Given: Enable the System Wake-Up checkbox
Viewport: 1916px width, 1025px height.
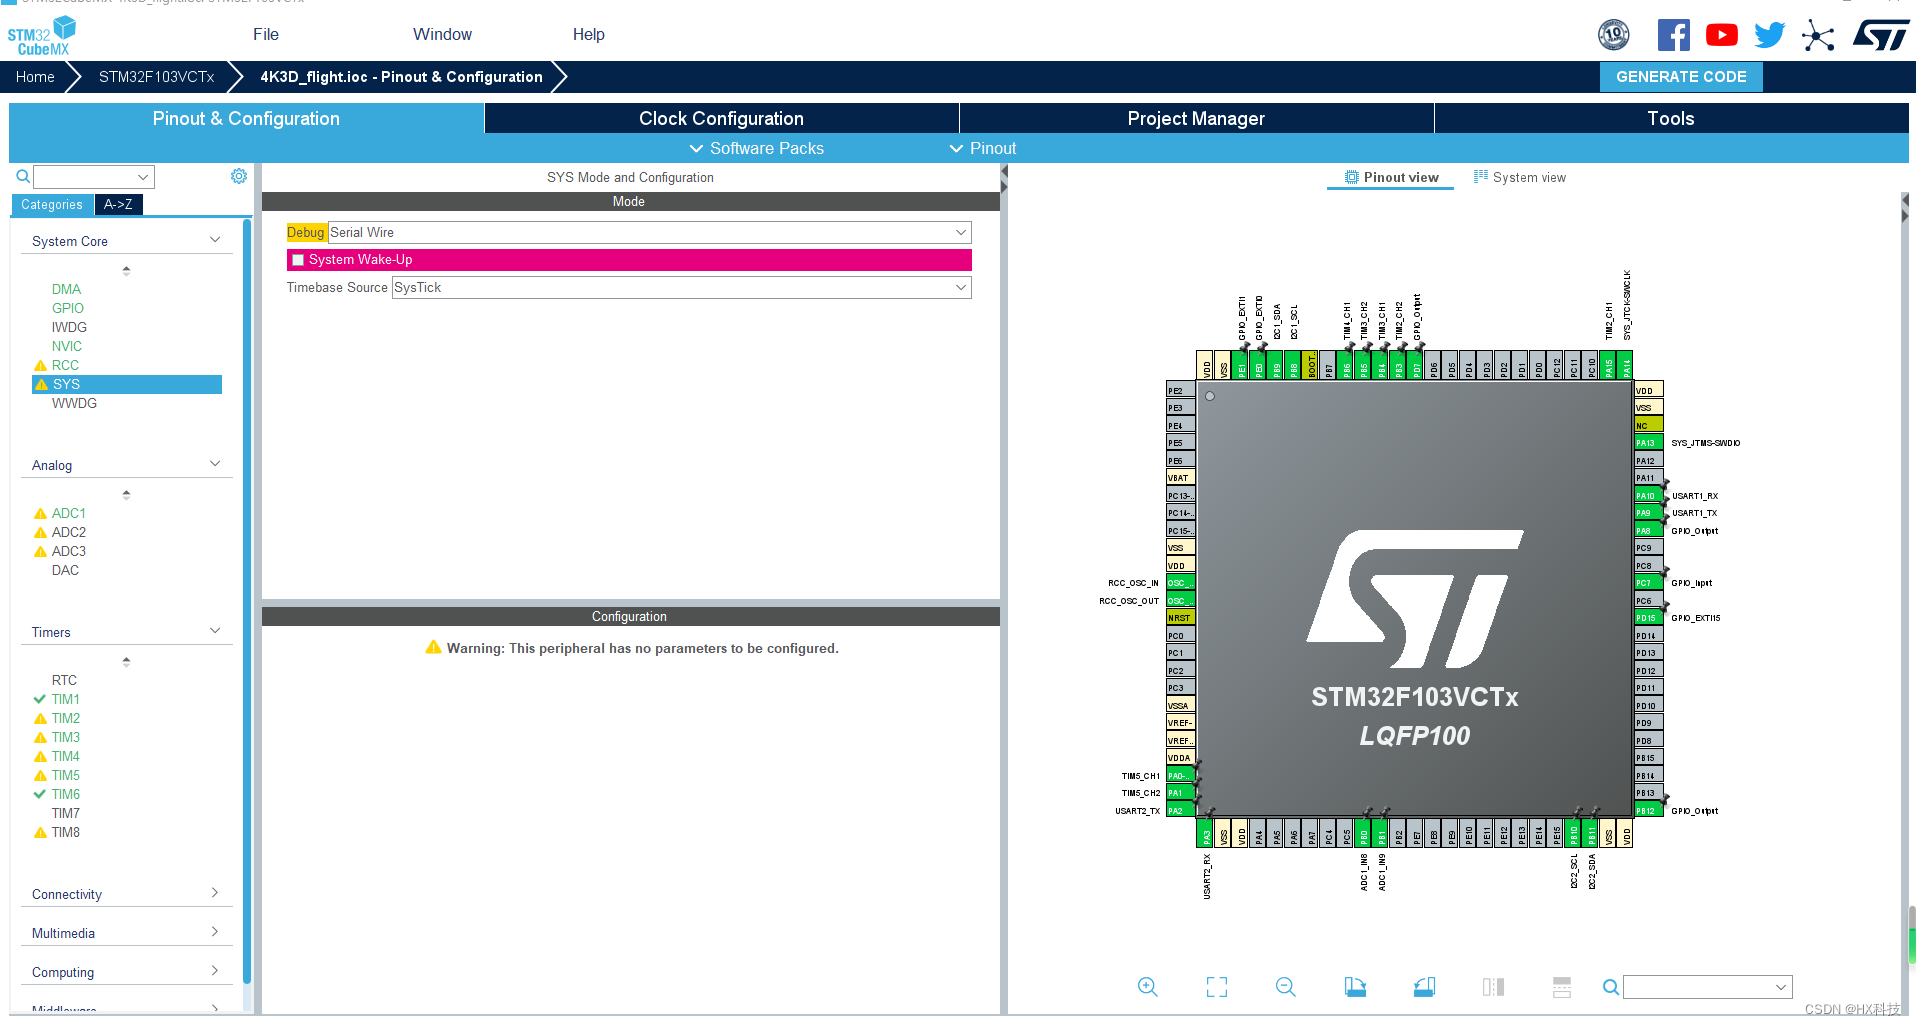Looking at the screenshot, I should (x=297, y=259).
